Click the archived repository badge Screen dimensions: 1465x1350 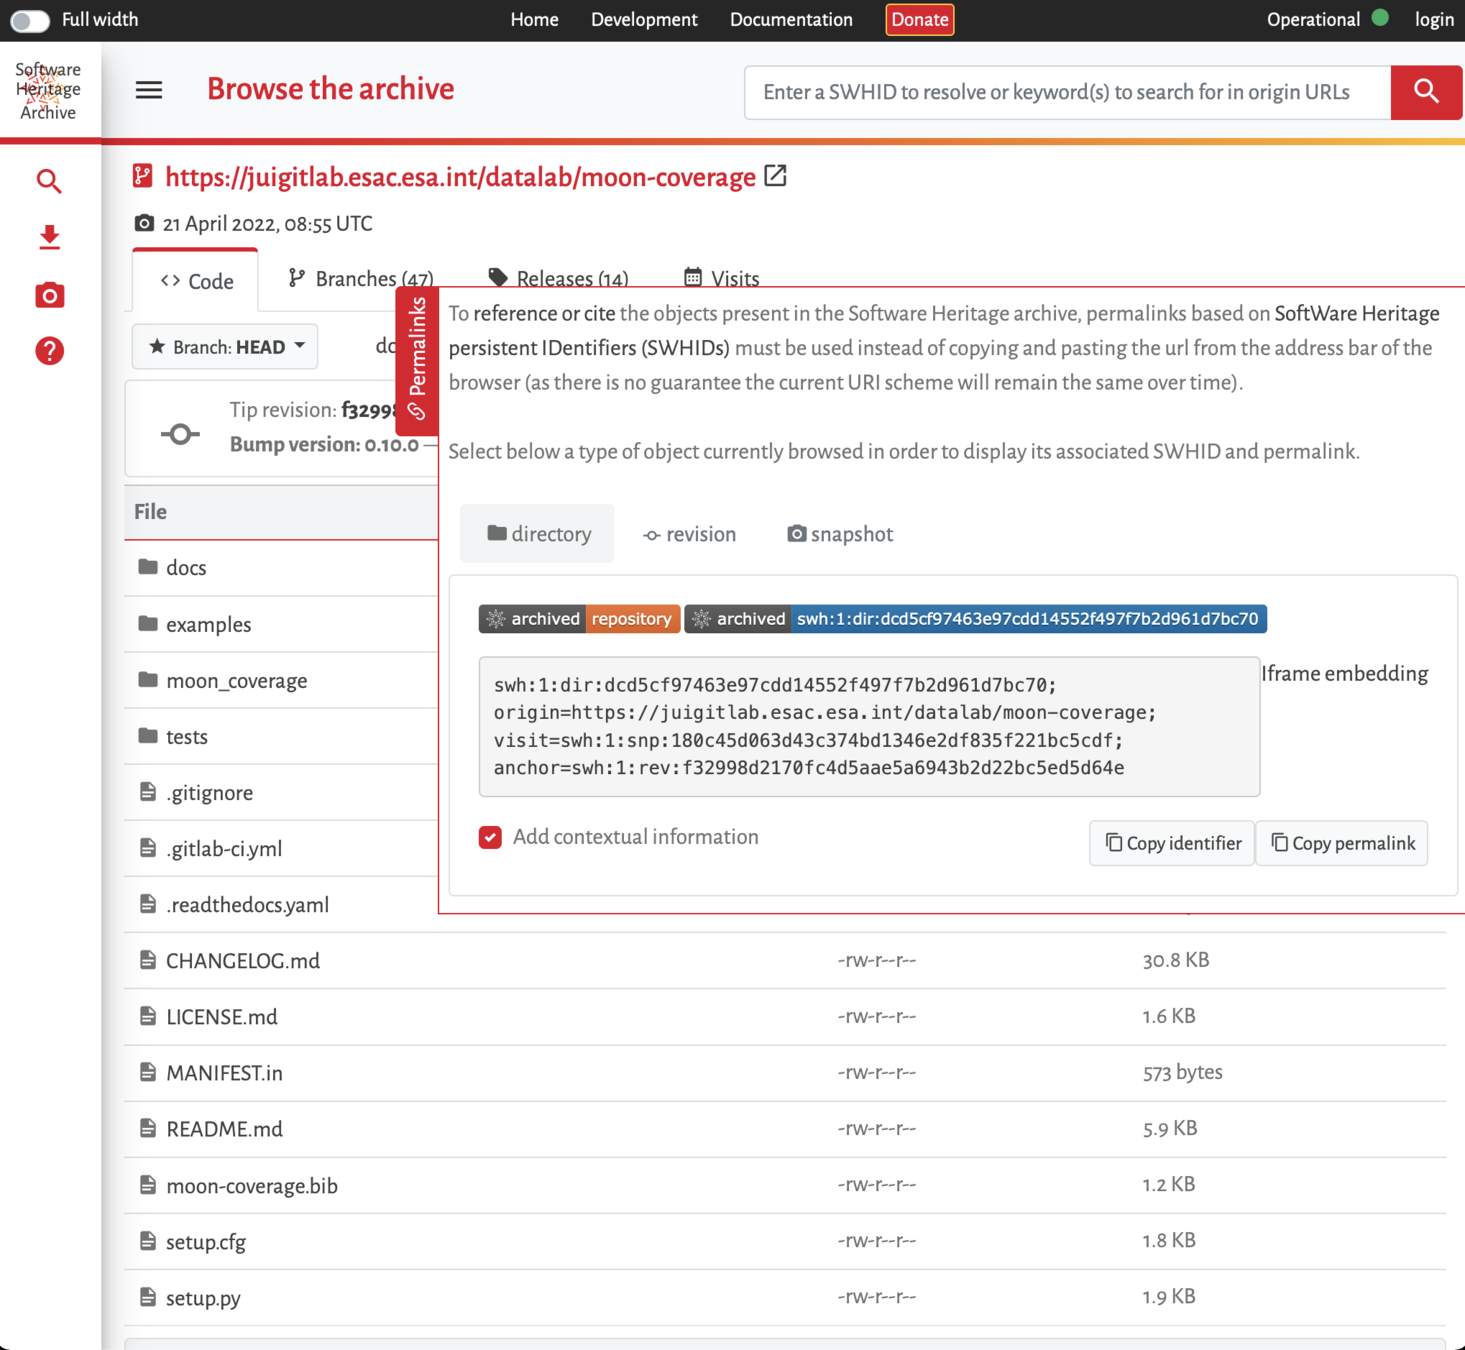pyautogui.click(x=580, y=619)
